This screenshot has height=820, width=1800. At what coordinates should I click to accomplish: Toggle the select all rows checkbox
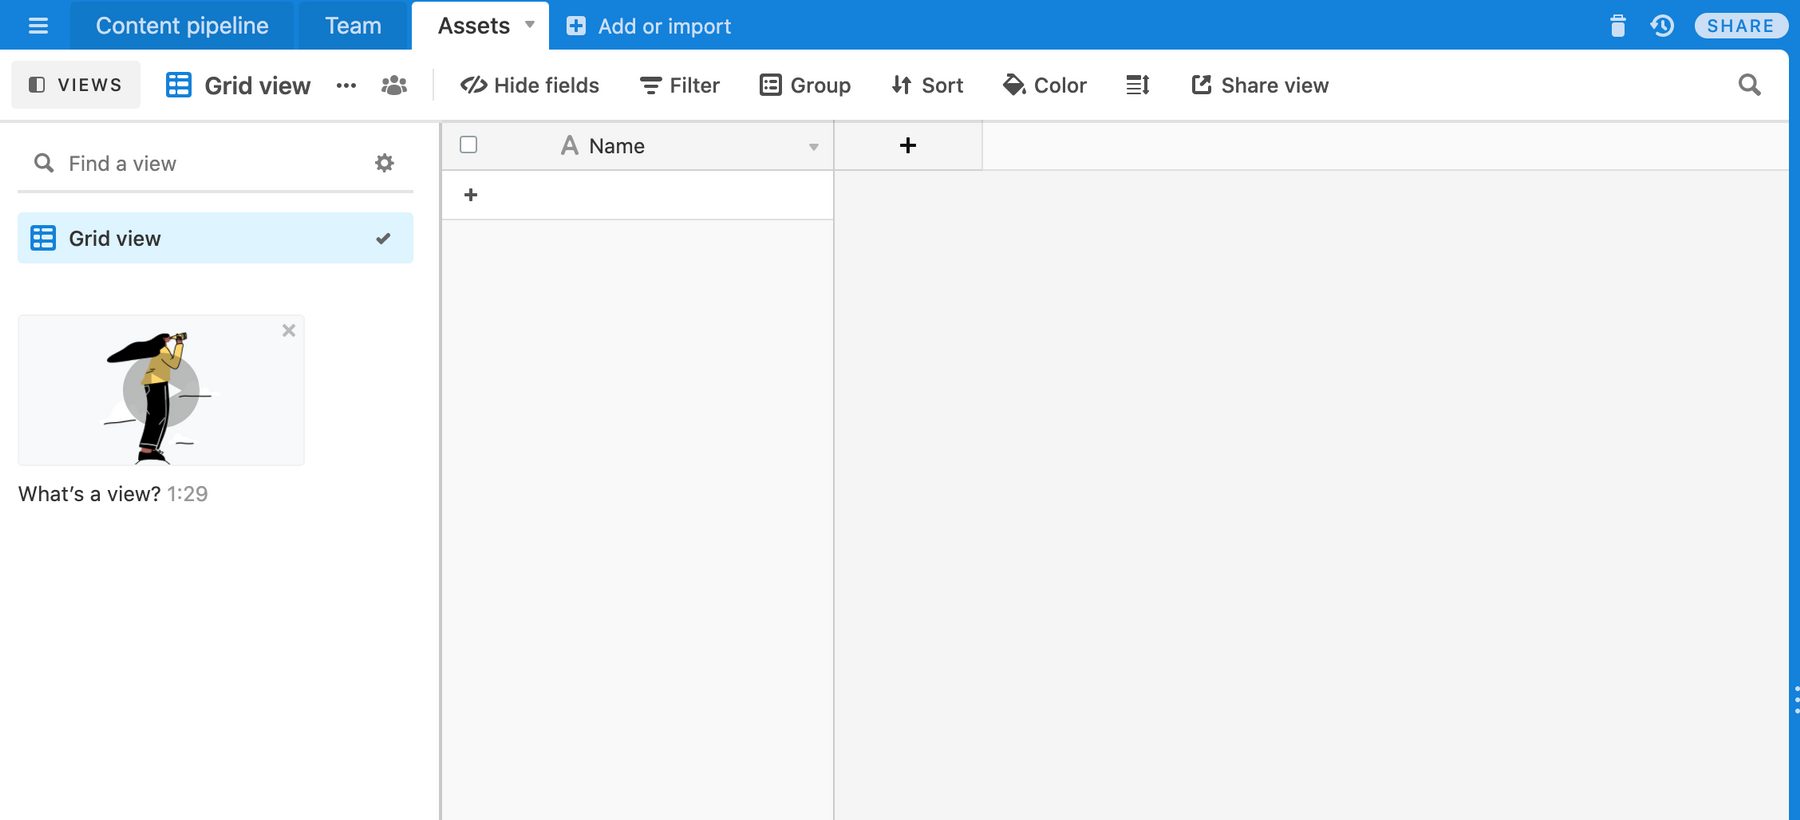pyautogui.click(x=468, y=145)
